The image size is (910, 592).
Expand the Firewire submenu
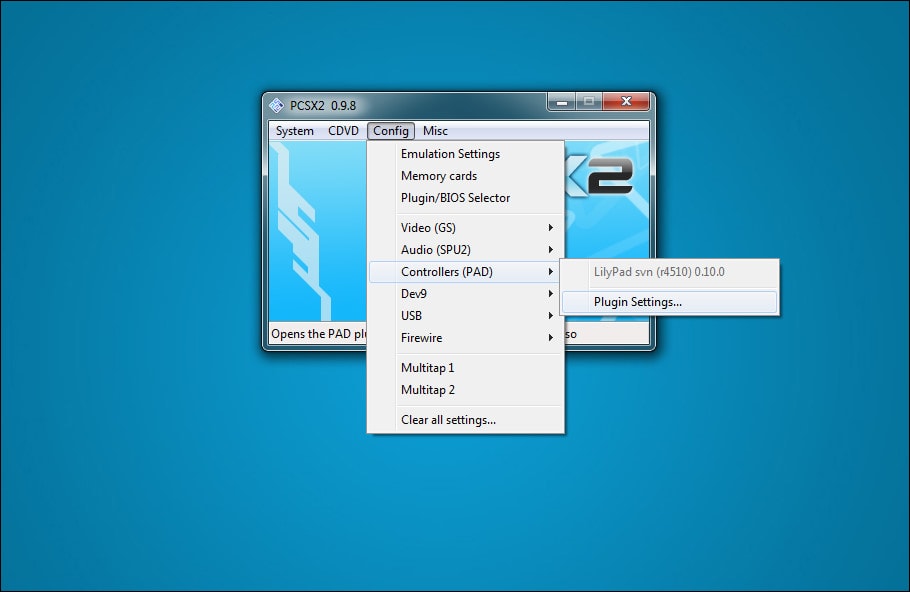pyautogui.click(x=466, y=338)
